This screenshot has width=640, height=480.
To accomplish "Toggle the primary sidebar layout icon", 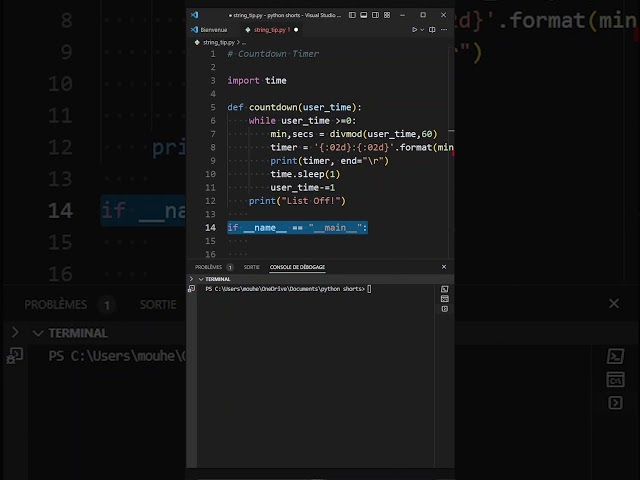I will 352,15.
